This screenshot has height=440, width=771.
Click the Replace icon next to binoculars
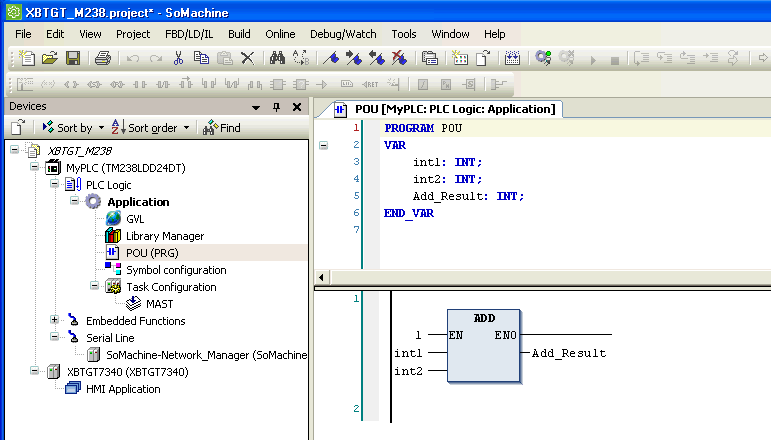[x=300, y=58]
